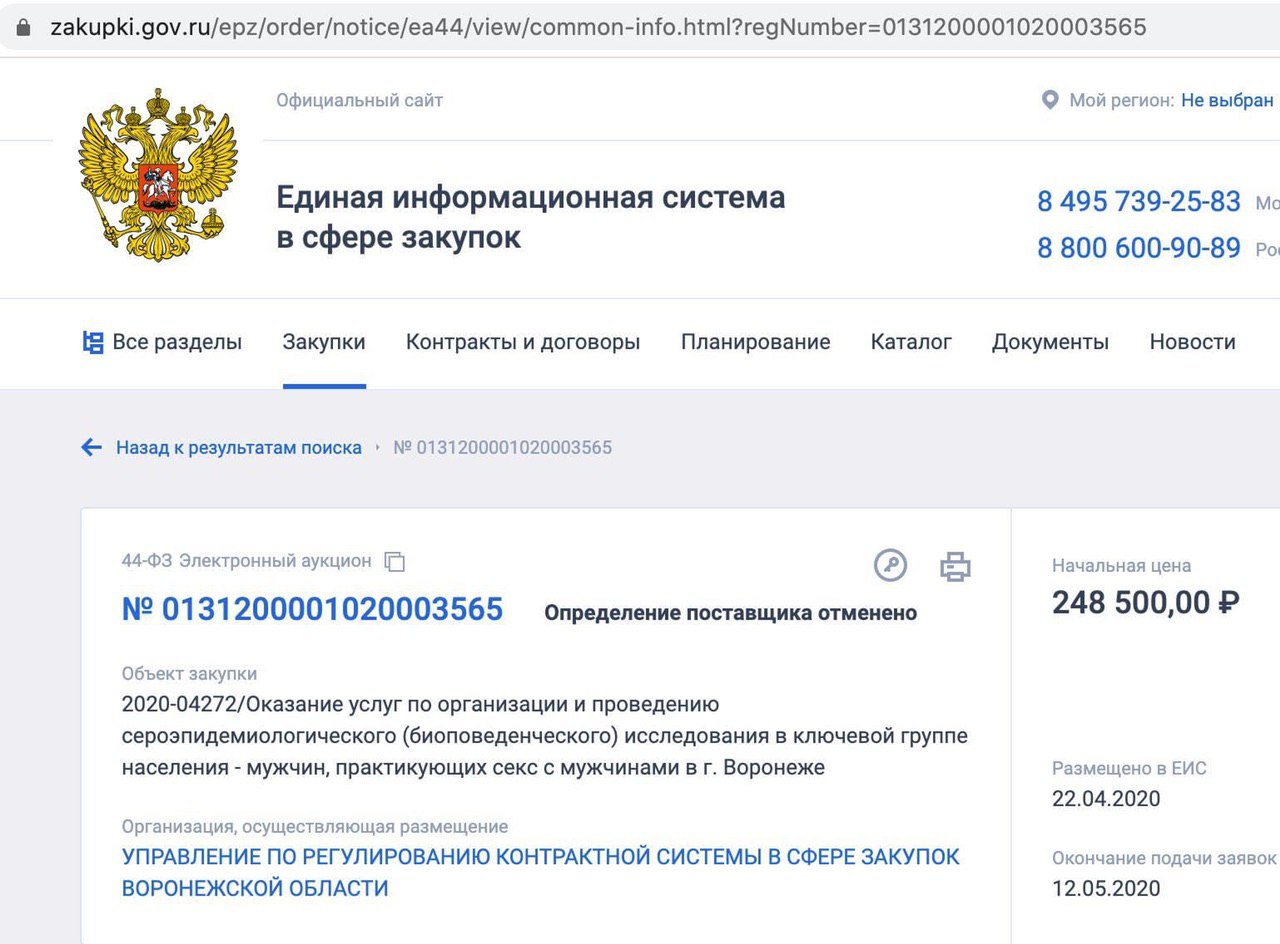The image size is (1280, 944).
Task: Open the Контракты и договоры menu
Action: point(523,342)
